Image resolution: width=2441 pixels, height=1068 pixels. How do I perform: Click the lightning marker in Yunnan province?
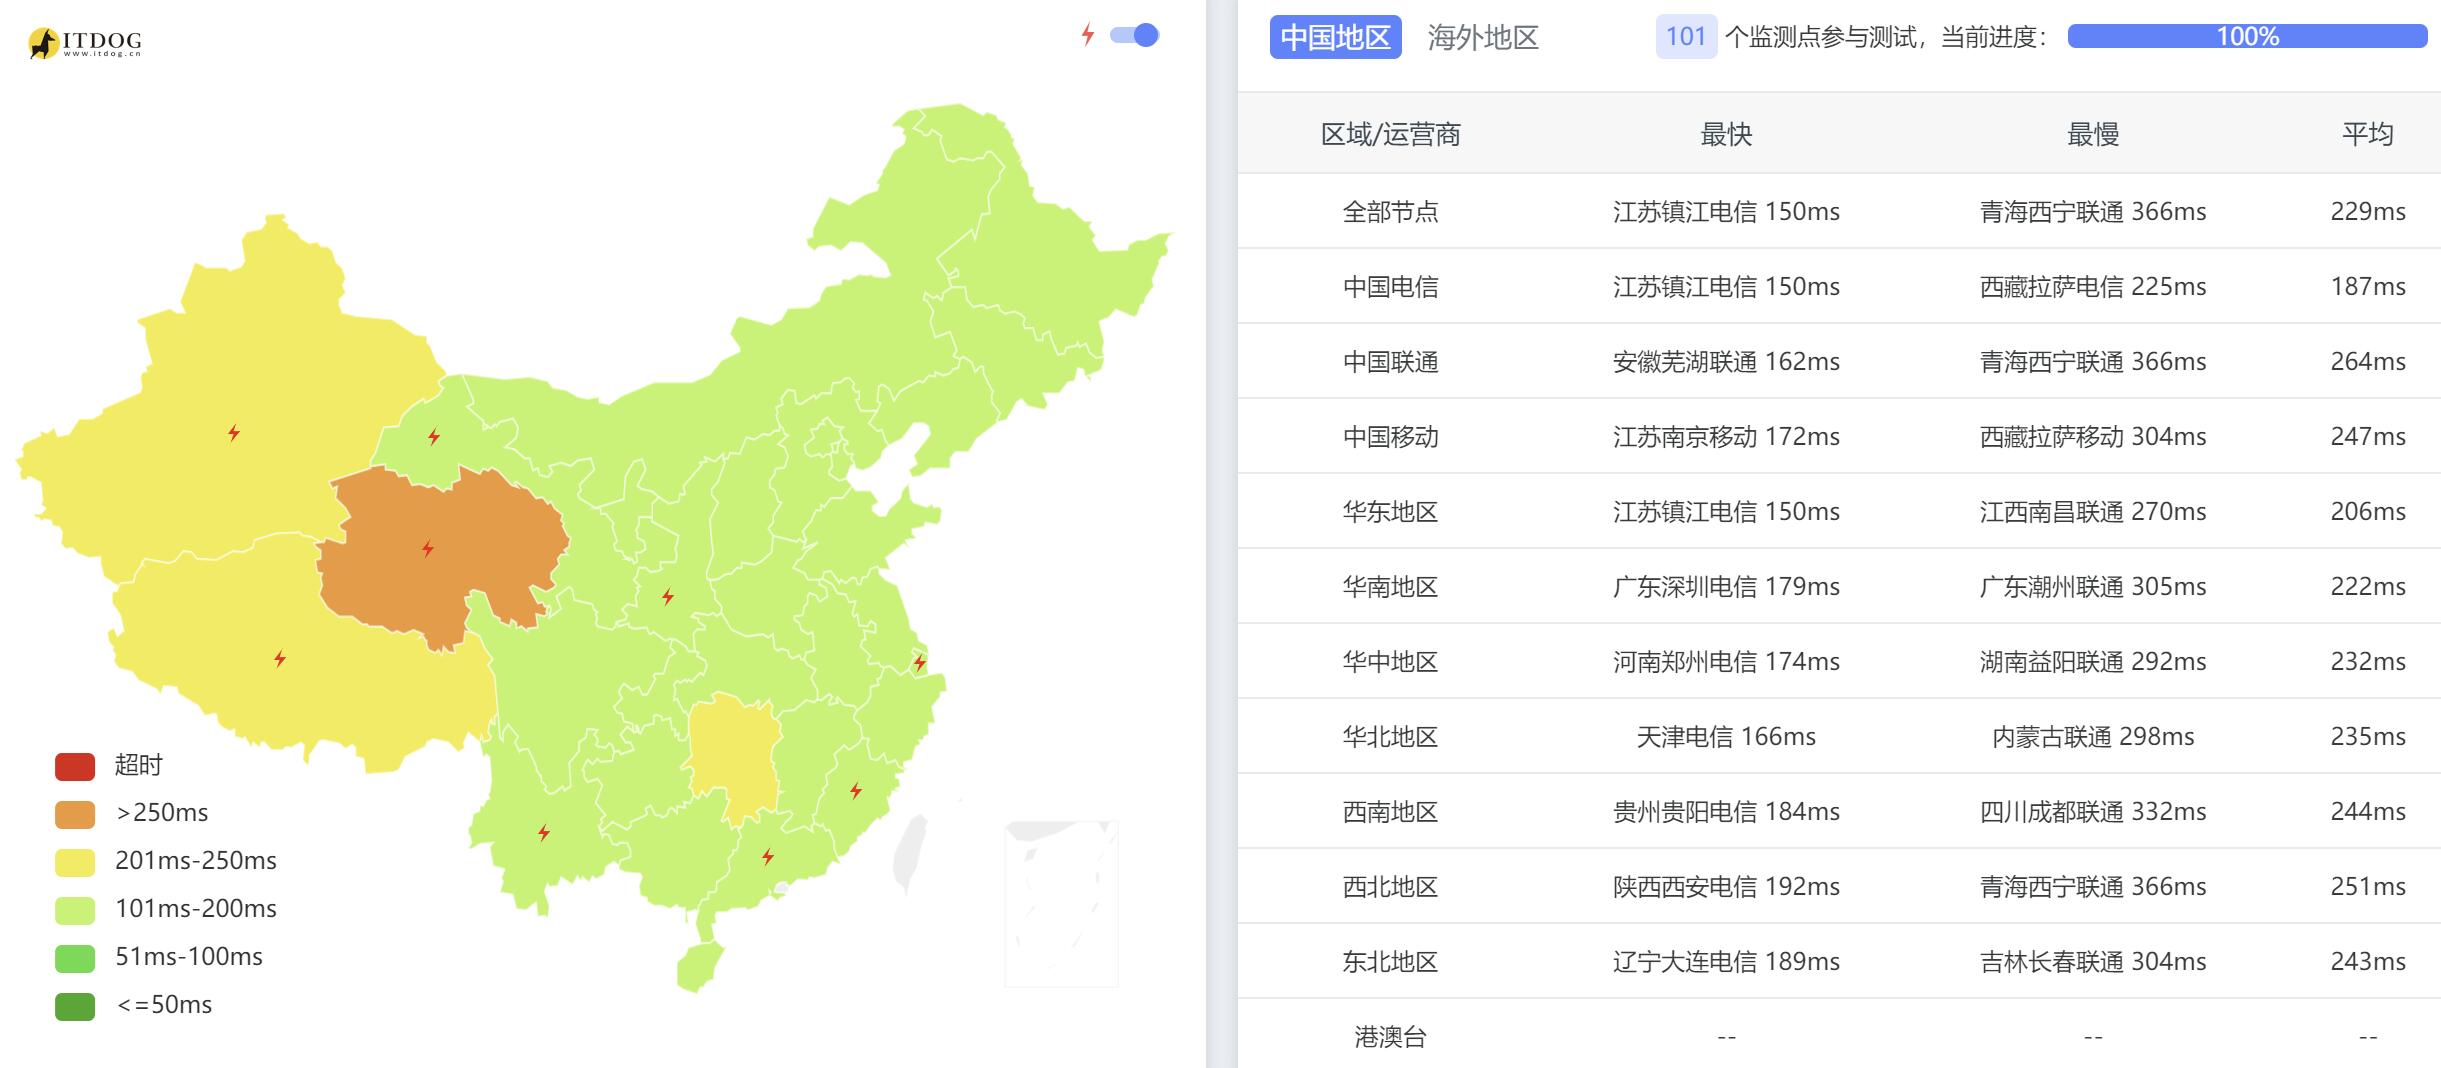pyautogui.click(x=544, y=832)
